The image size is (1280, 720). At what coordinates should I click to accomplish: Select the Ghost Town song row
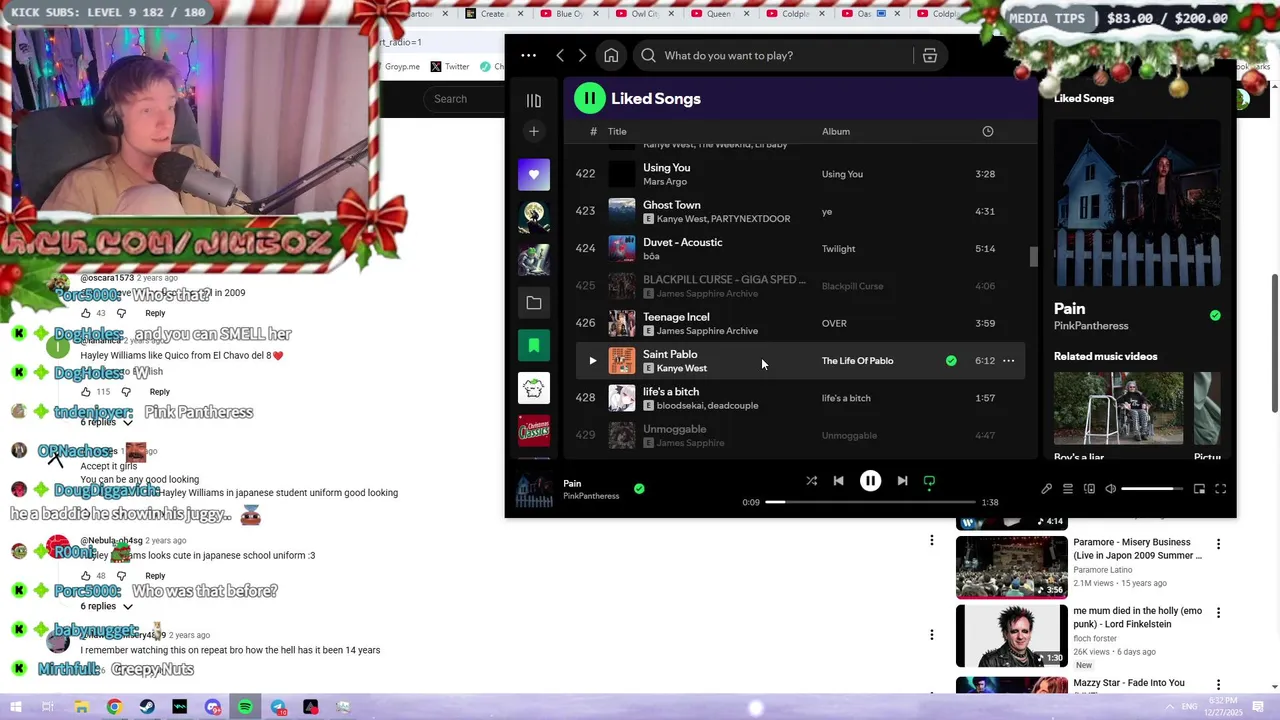[x=800, y=211]
